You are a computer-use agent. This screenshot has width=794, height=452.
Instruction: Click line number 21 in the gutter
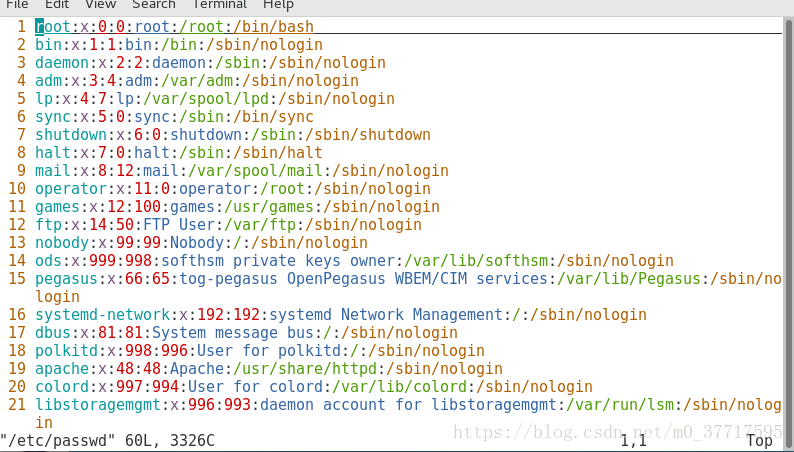(17, 405)
